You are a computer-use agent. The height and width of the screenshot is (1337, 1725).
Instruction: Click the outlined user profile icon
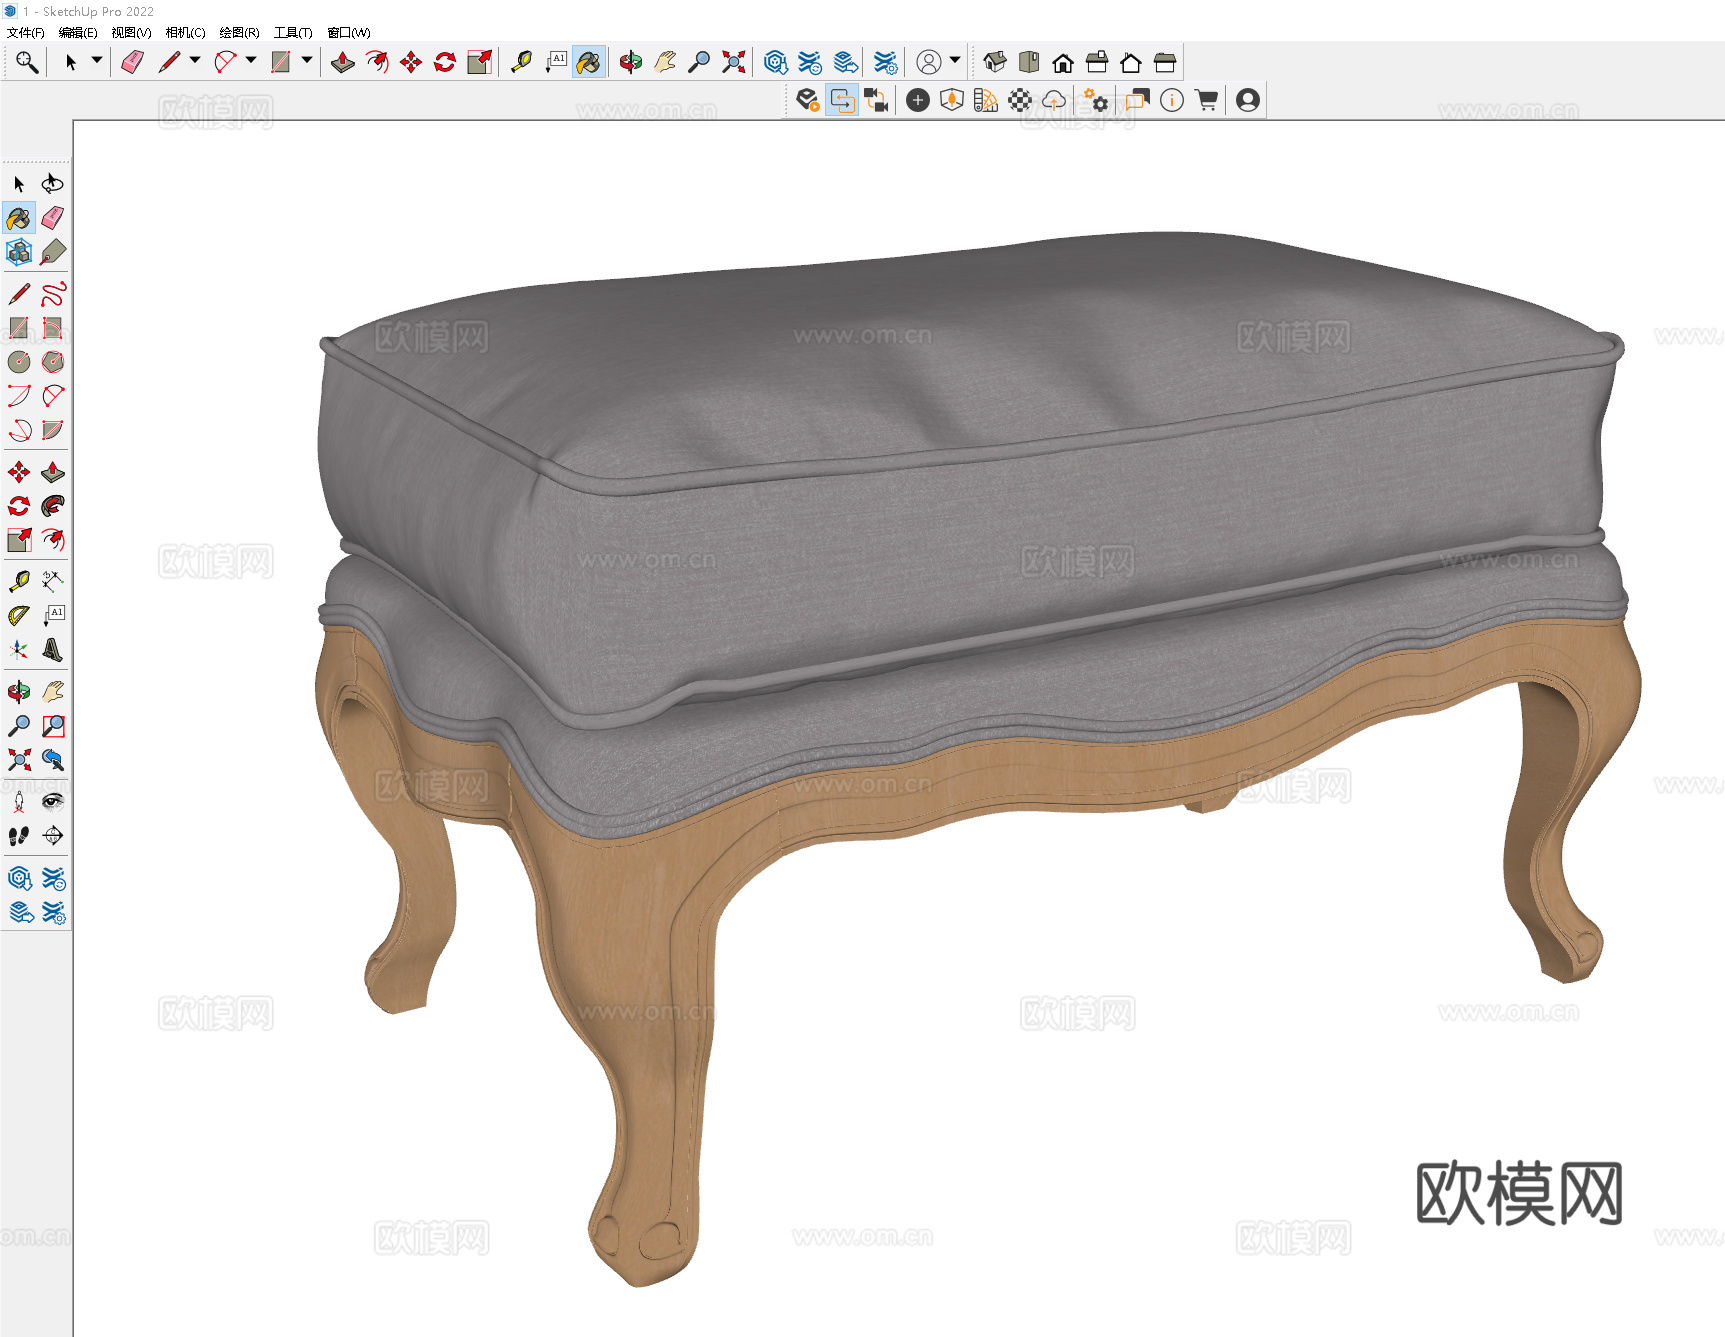tap(929, 62)
